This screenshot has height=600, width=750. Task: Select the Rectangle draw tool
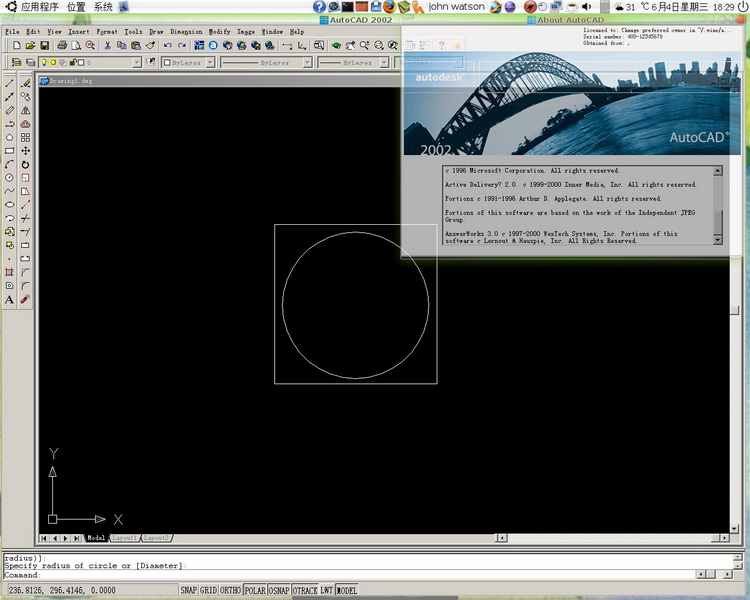9,151
